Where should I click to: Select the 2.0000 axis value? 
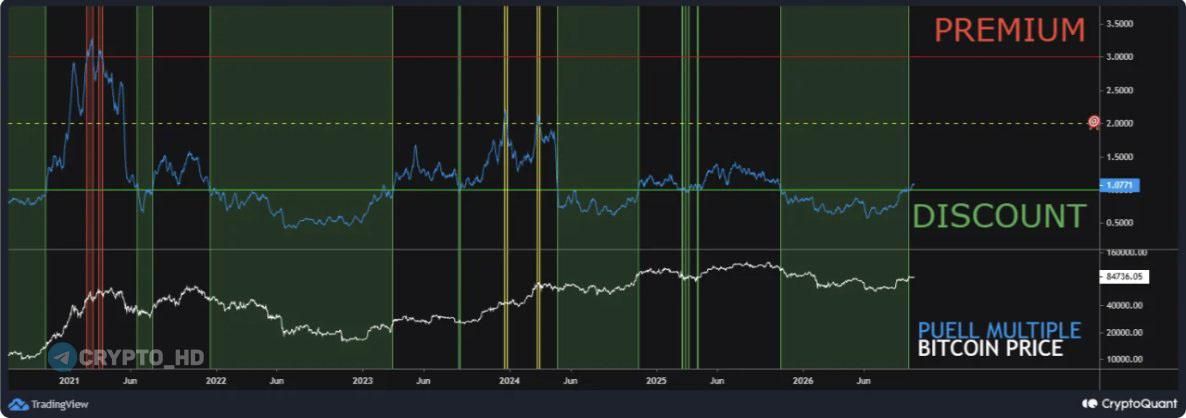(1120, 123)
